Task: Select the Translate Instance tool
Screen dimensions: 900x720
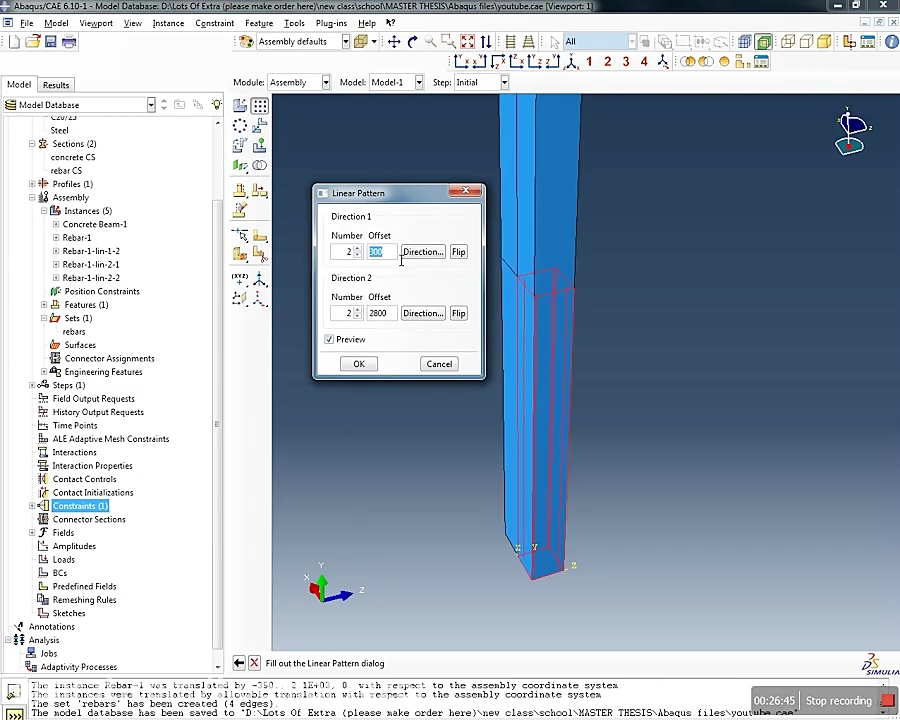Action: click(260, 126)
